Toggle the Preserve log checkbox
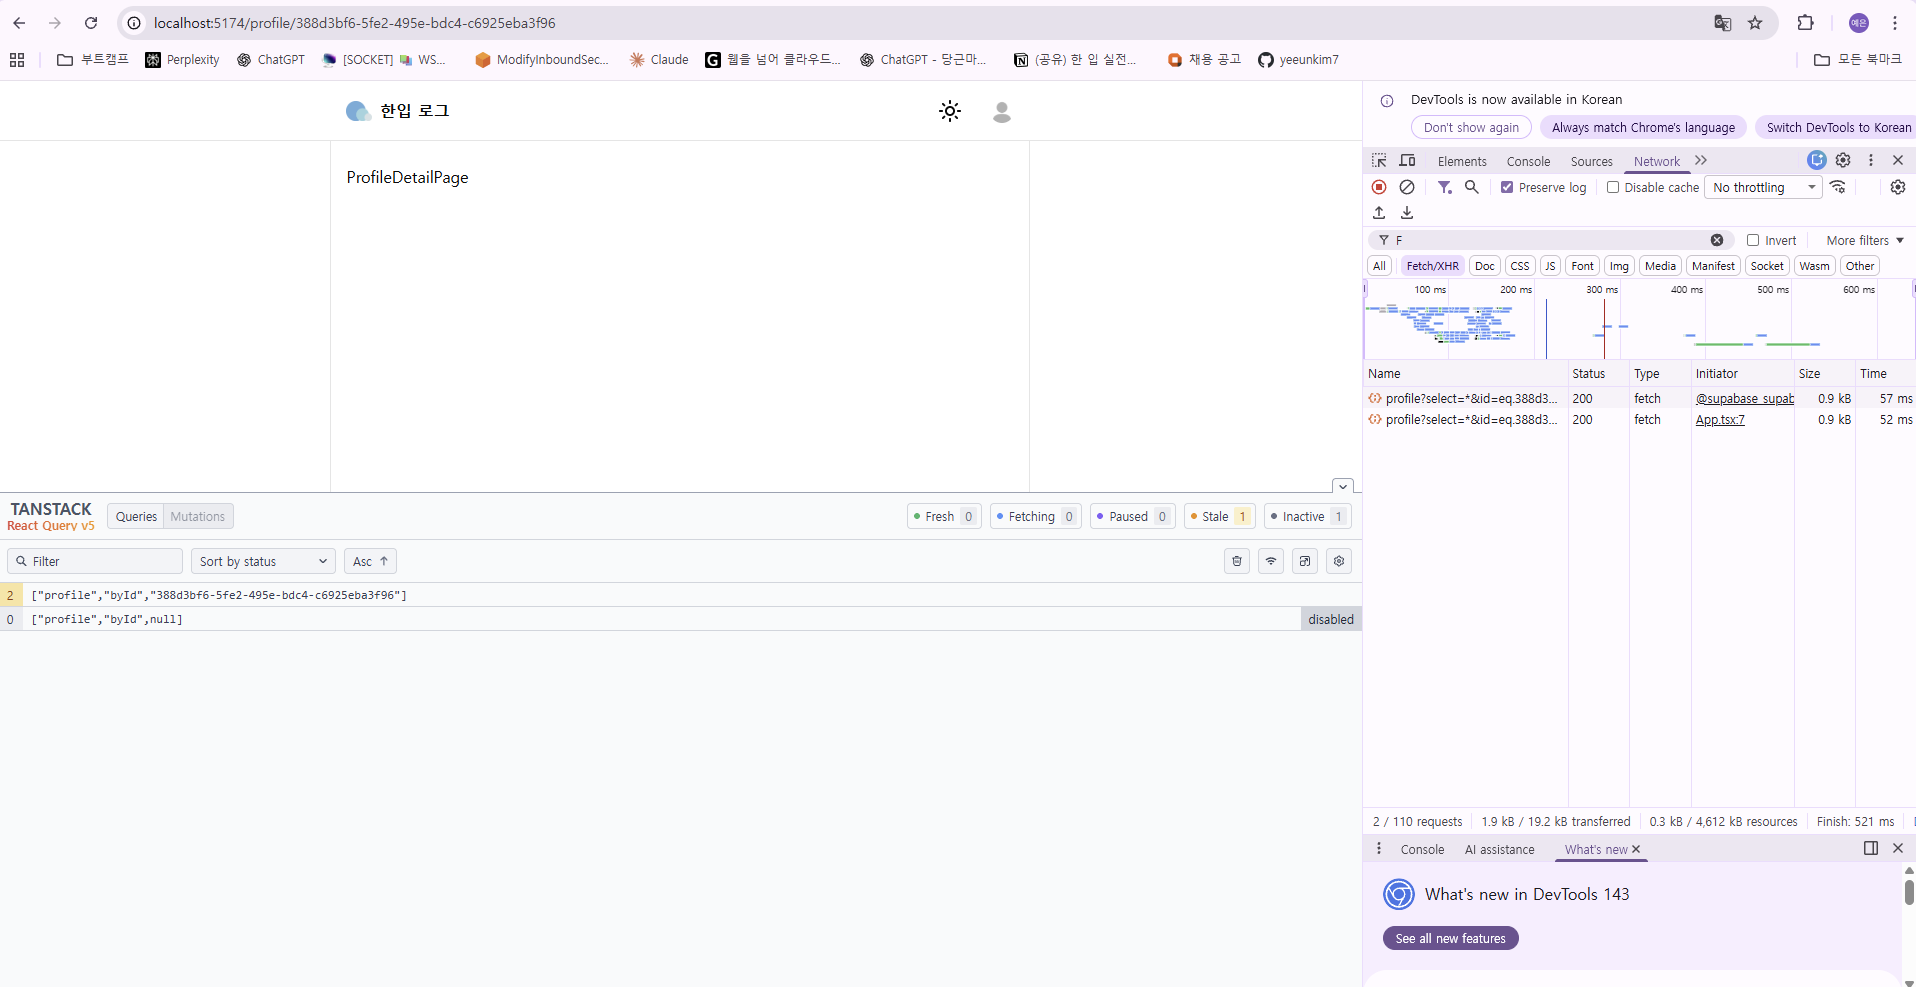 1507,187
